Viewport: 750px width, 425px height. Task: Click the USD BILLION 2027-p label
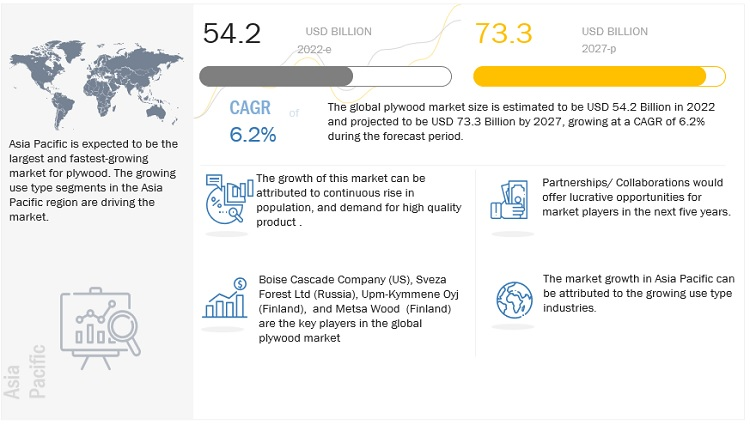pyautogui.click(x=615, y=40)
